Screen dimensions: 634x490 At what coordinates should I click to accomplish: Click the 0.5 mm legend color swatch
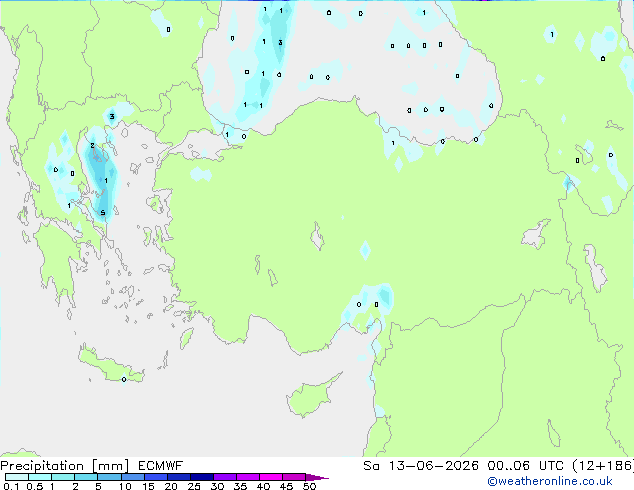pos(40,477)
